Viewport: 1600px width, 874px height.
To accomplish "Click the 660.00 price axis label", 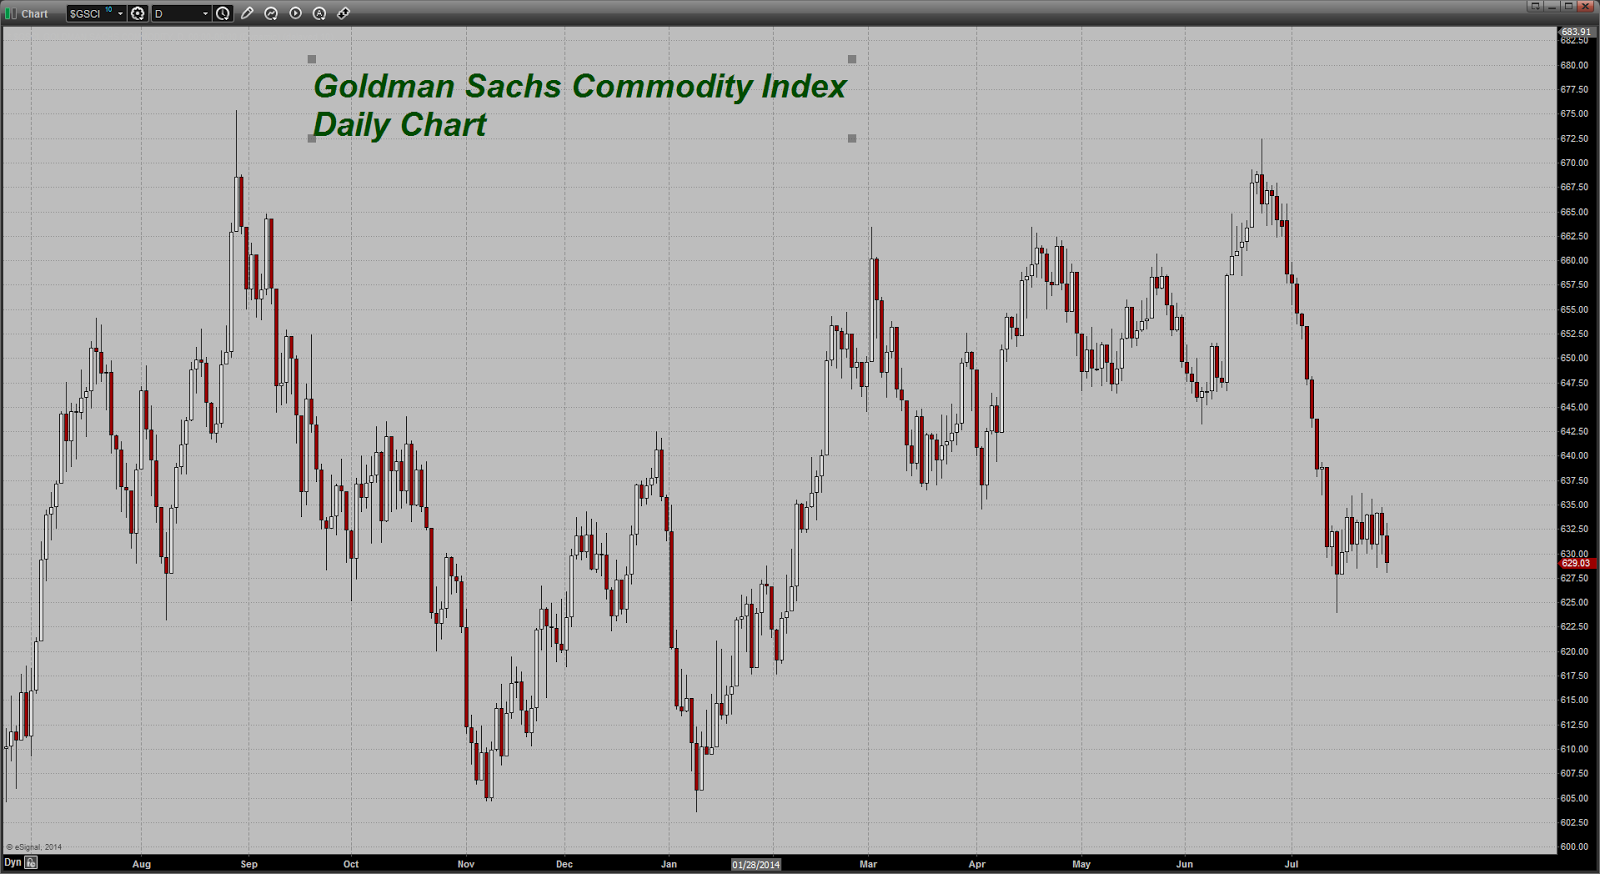I will point(1574,261).
